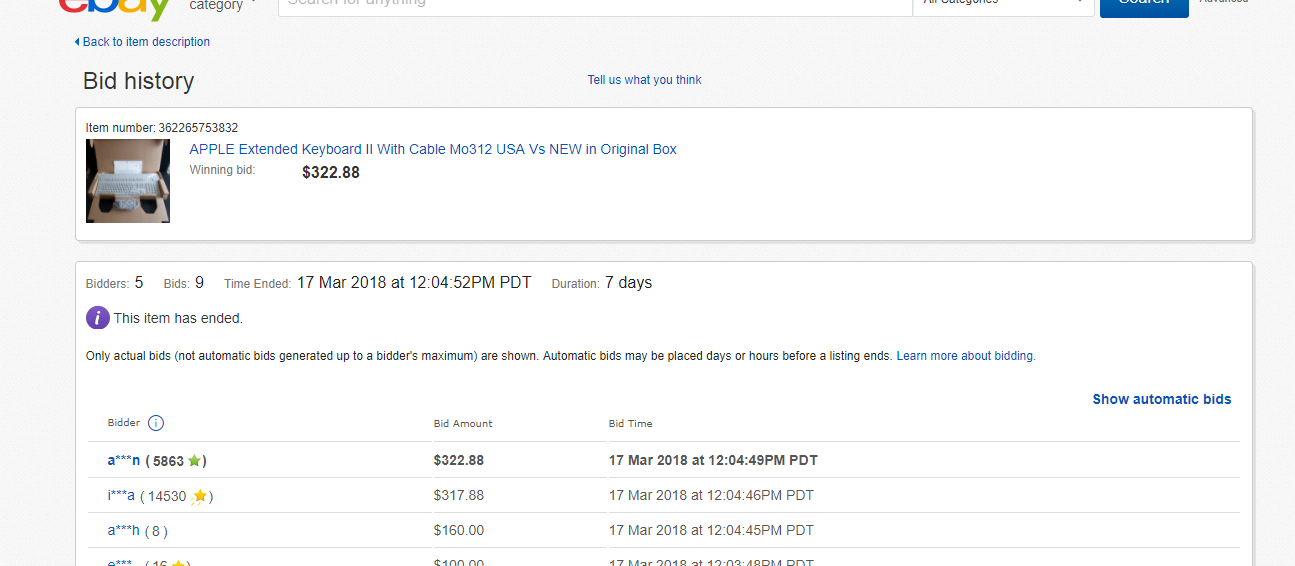
Task: Click the eBay logo
Action: pyautogui.click(x=115, y=6)
